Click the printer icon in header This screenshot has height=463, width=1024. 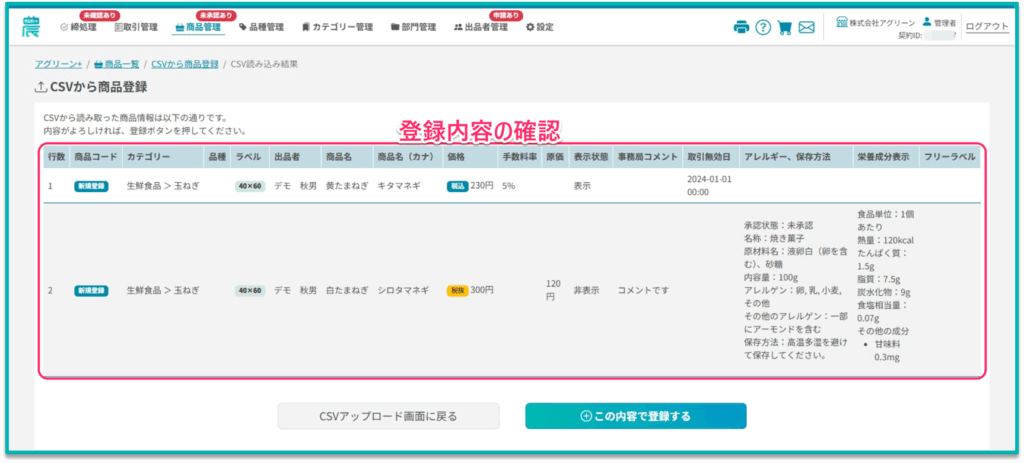click(741, 27)
